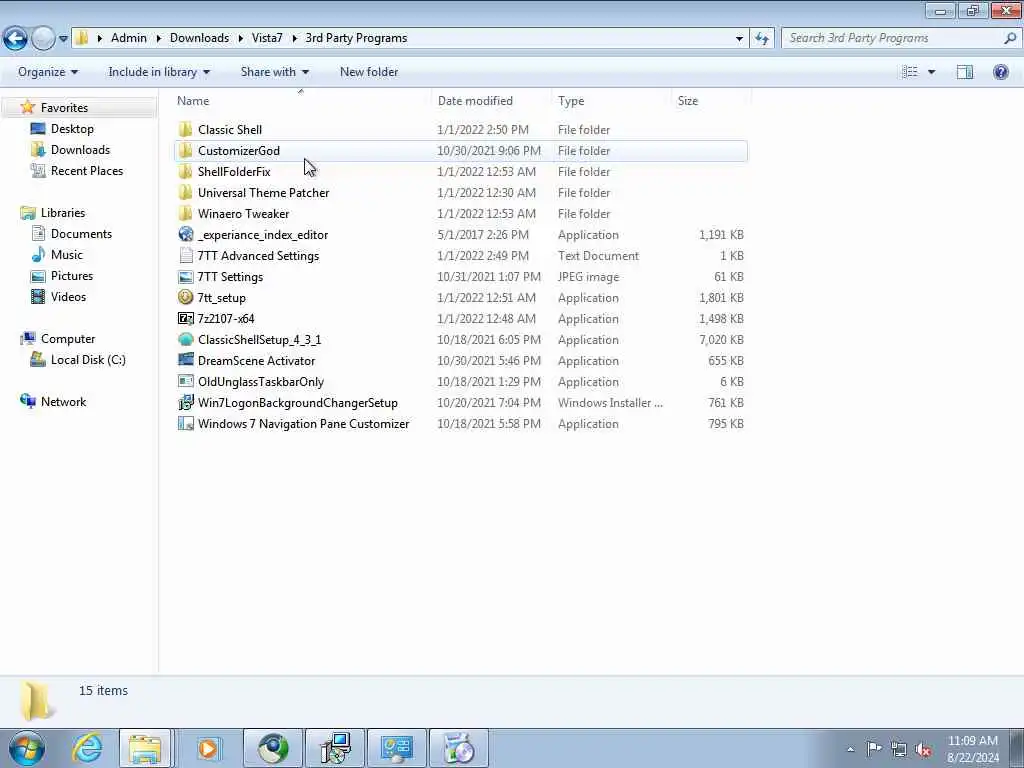
Task: Select the _experiance_index_editor application icon
Action: click(185, 234)
